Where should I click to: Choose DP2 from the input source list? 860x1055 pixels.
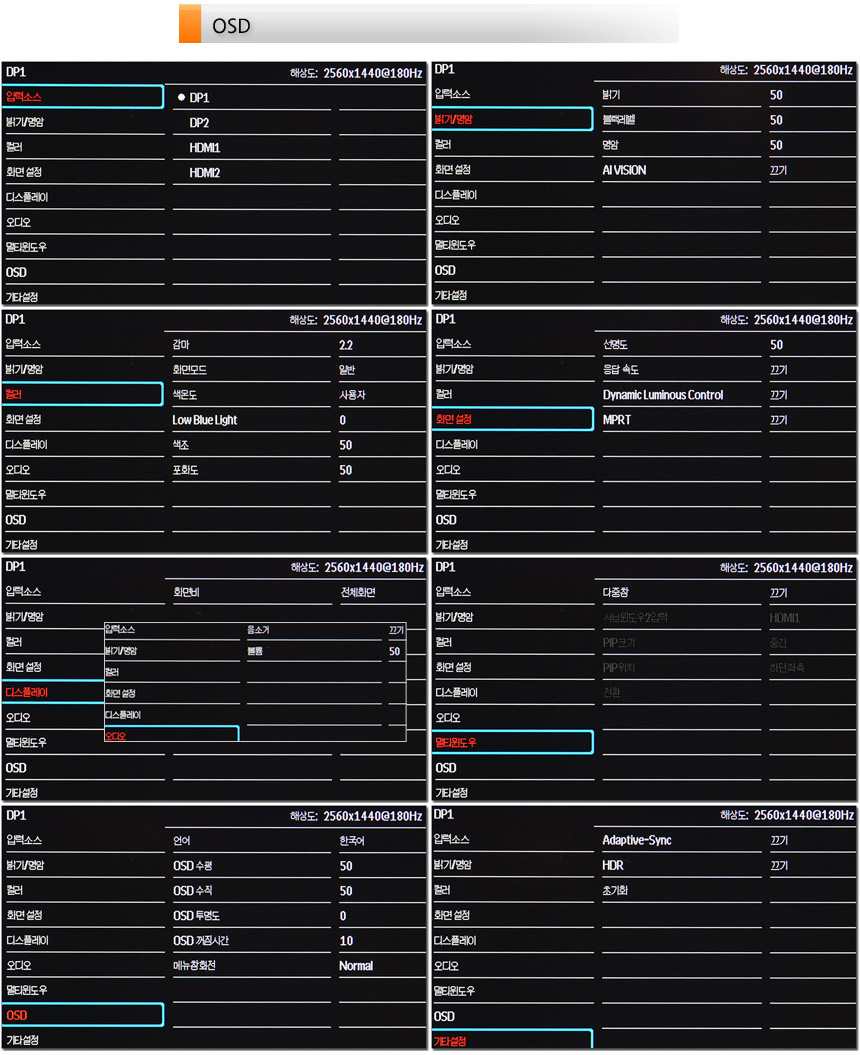coord(199,123)
